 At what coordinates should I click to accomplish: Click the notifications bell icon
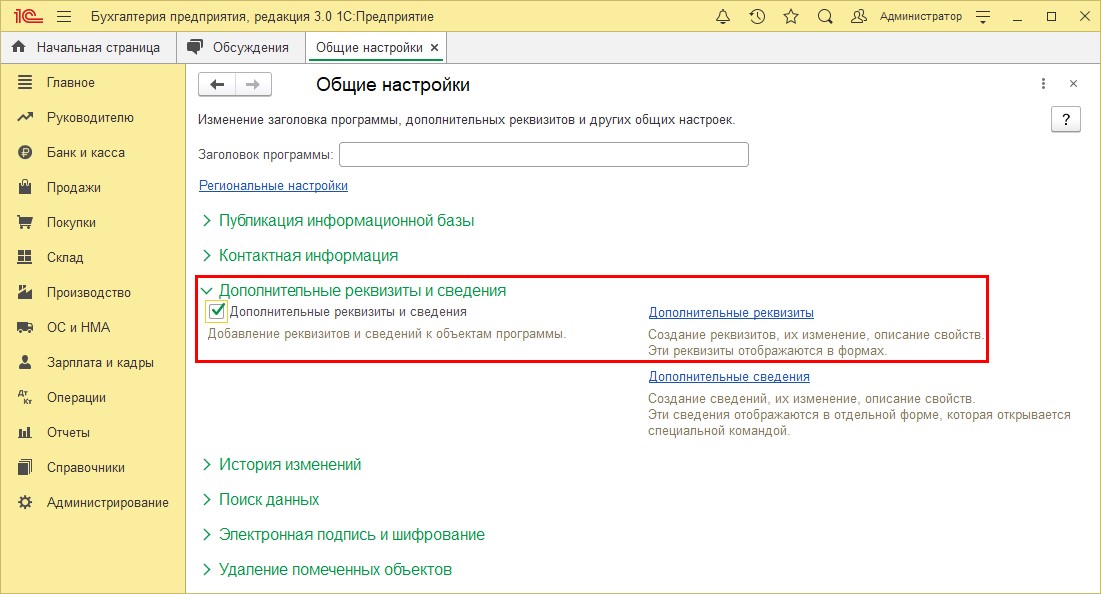723,17
